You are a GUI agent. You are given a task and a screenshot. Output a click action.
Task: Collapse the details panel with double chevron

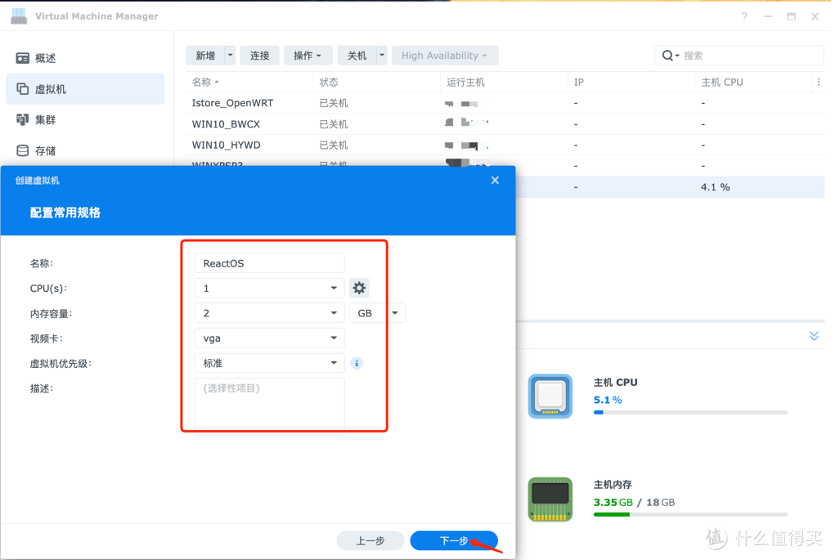tap(814, 336)
